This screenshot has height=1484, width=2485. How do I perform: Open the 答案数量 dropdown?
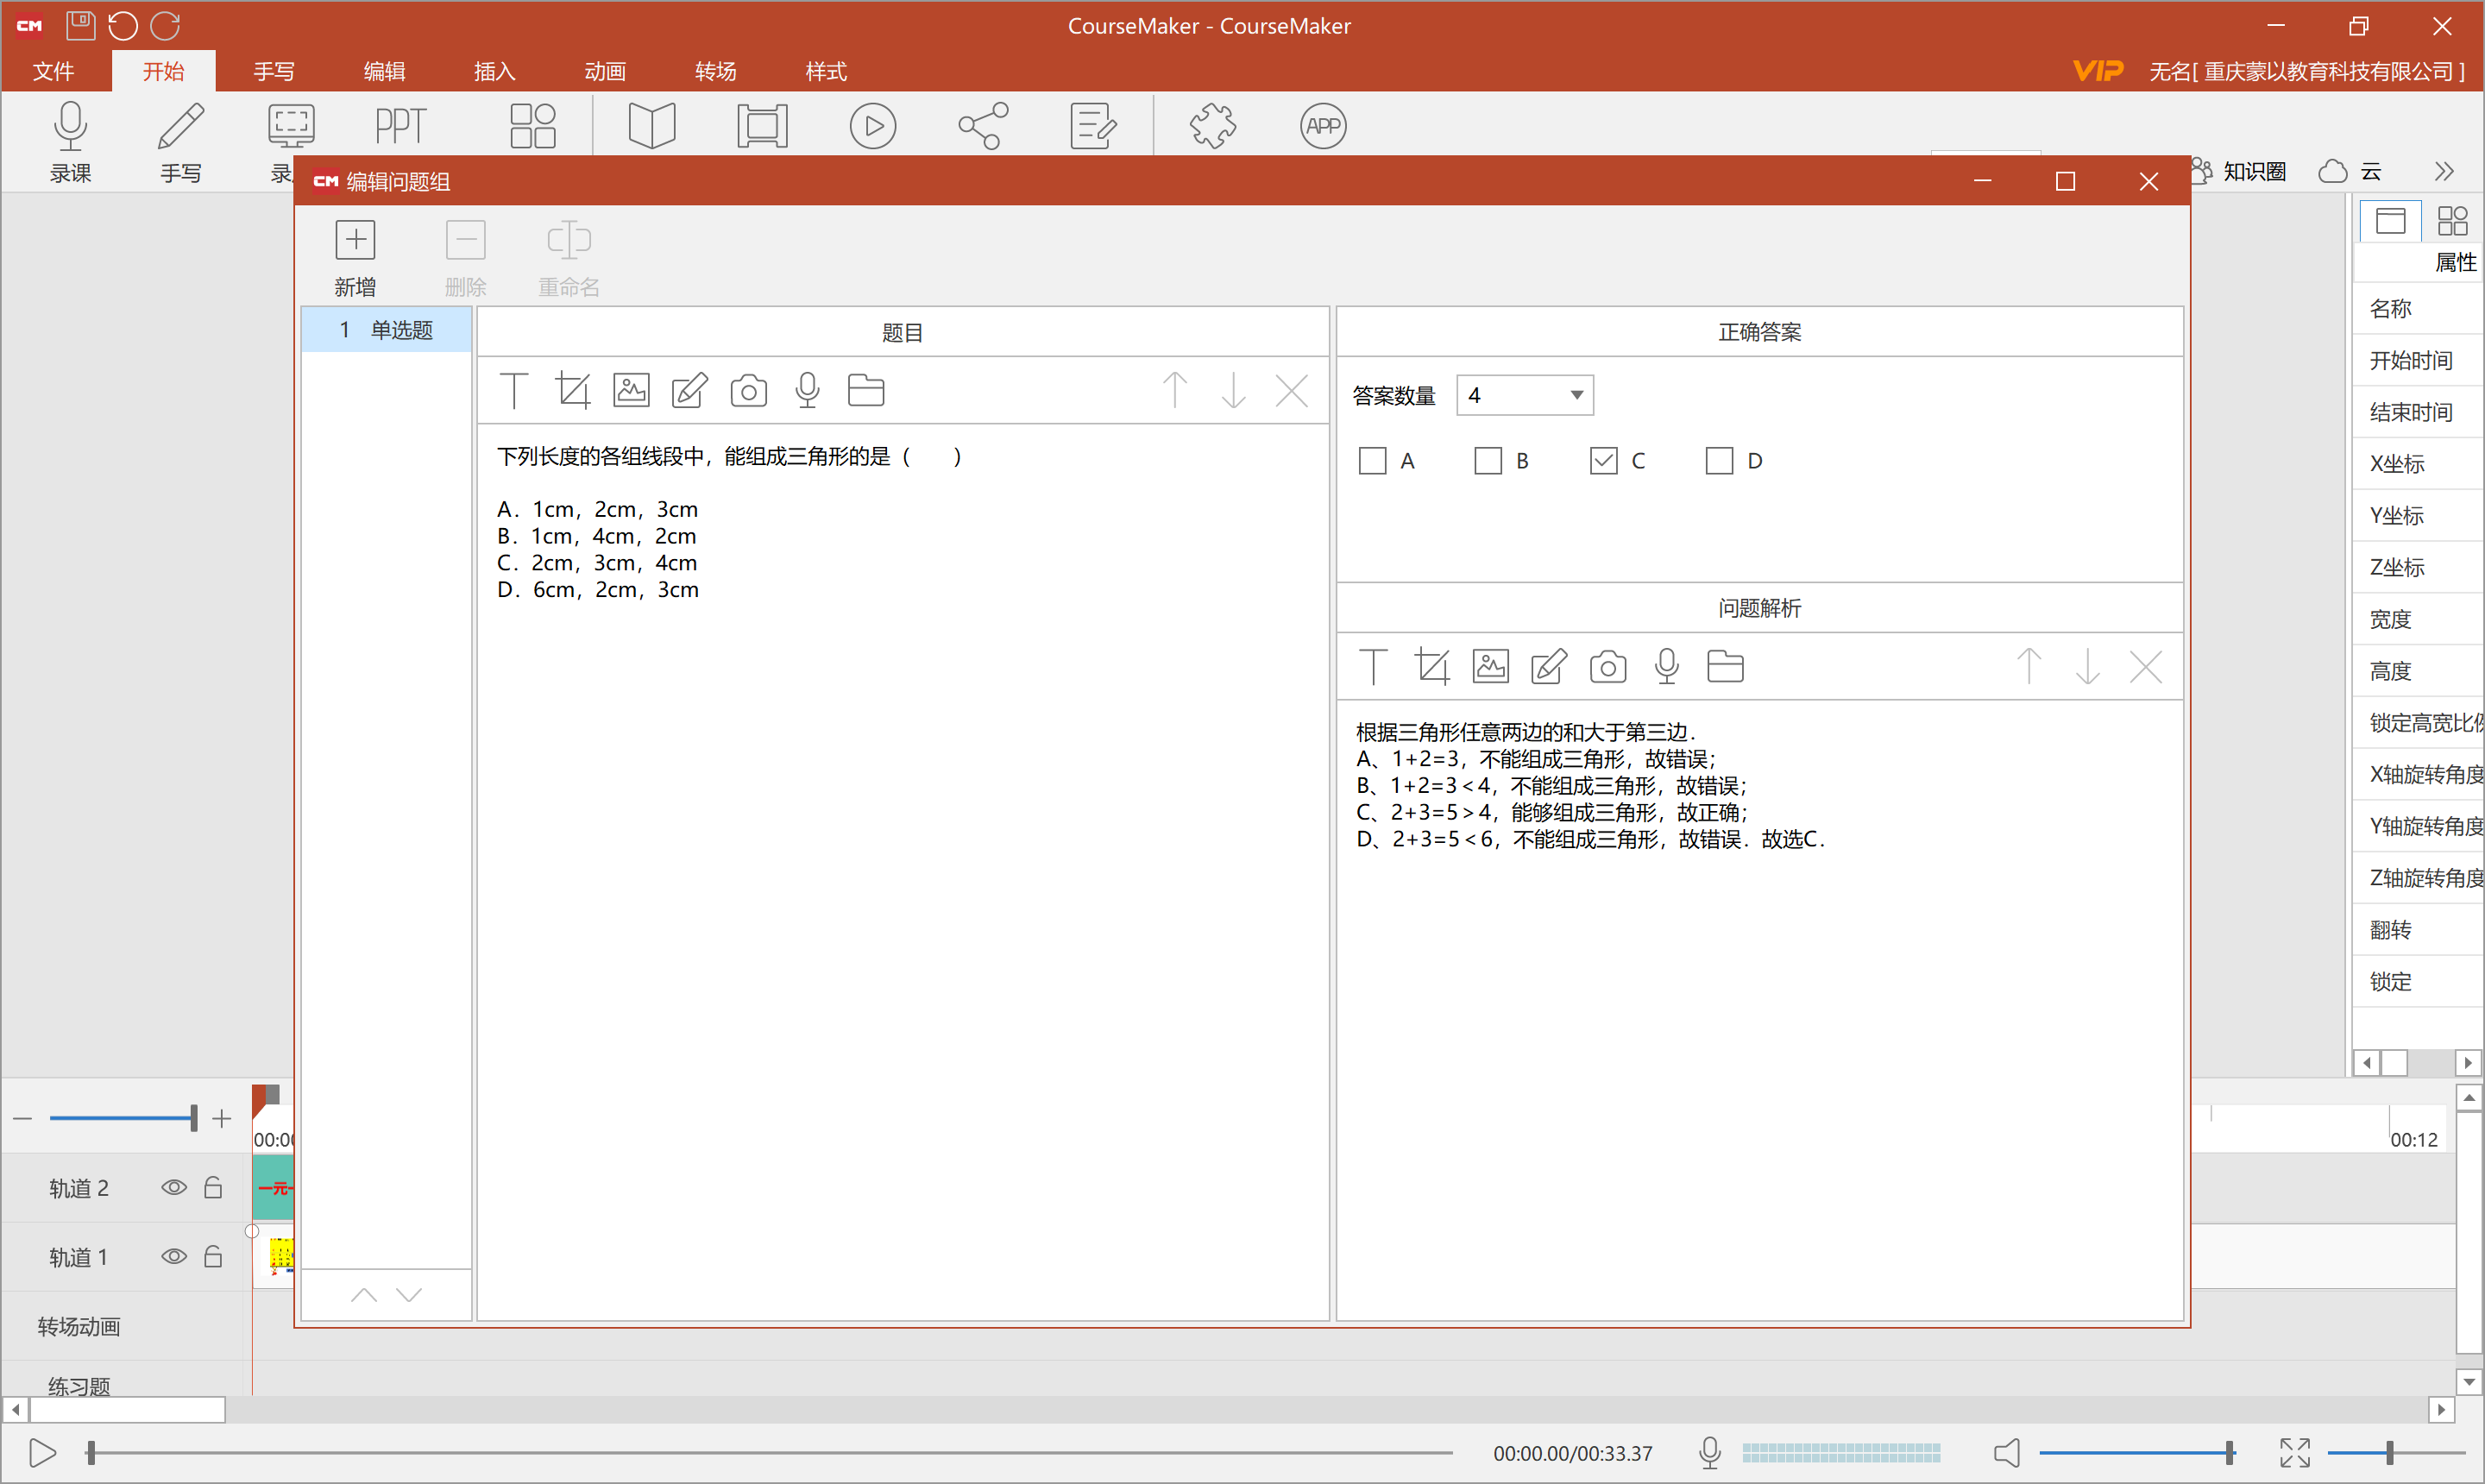pyautogui.click(x=1524, y=395)
